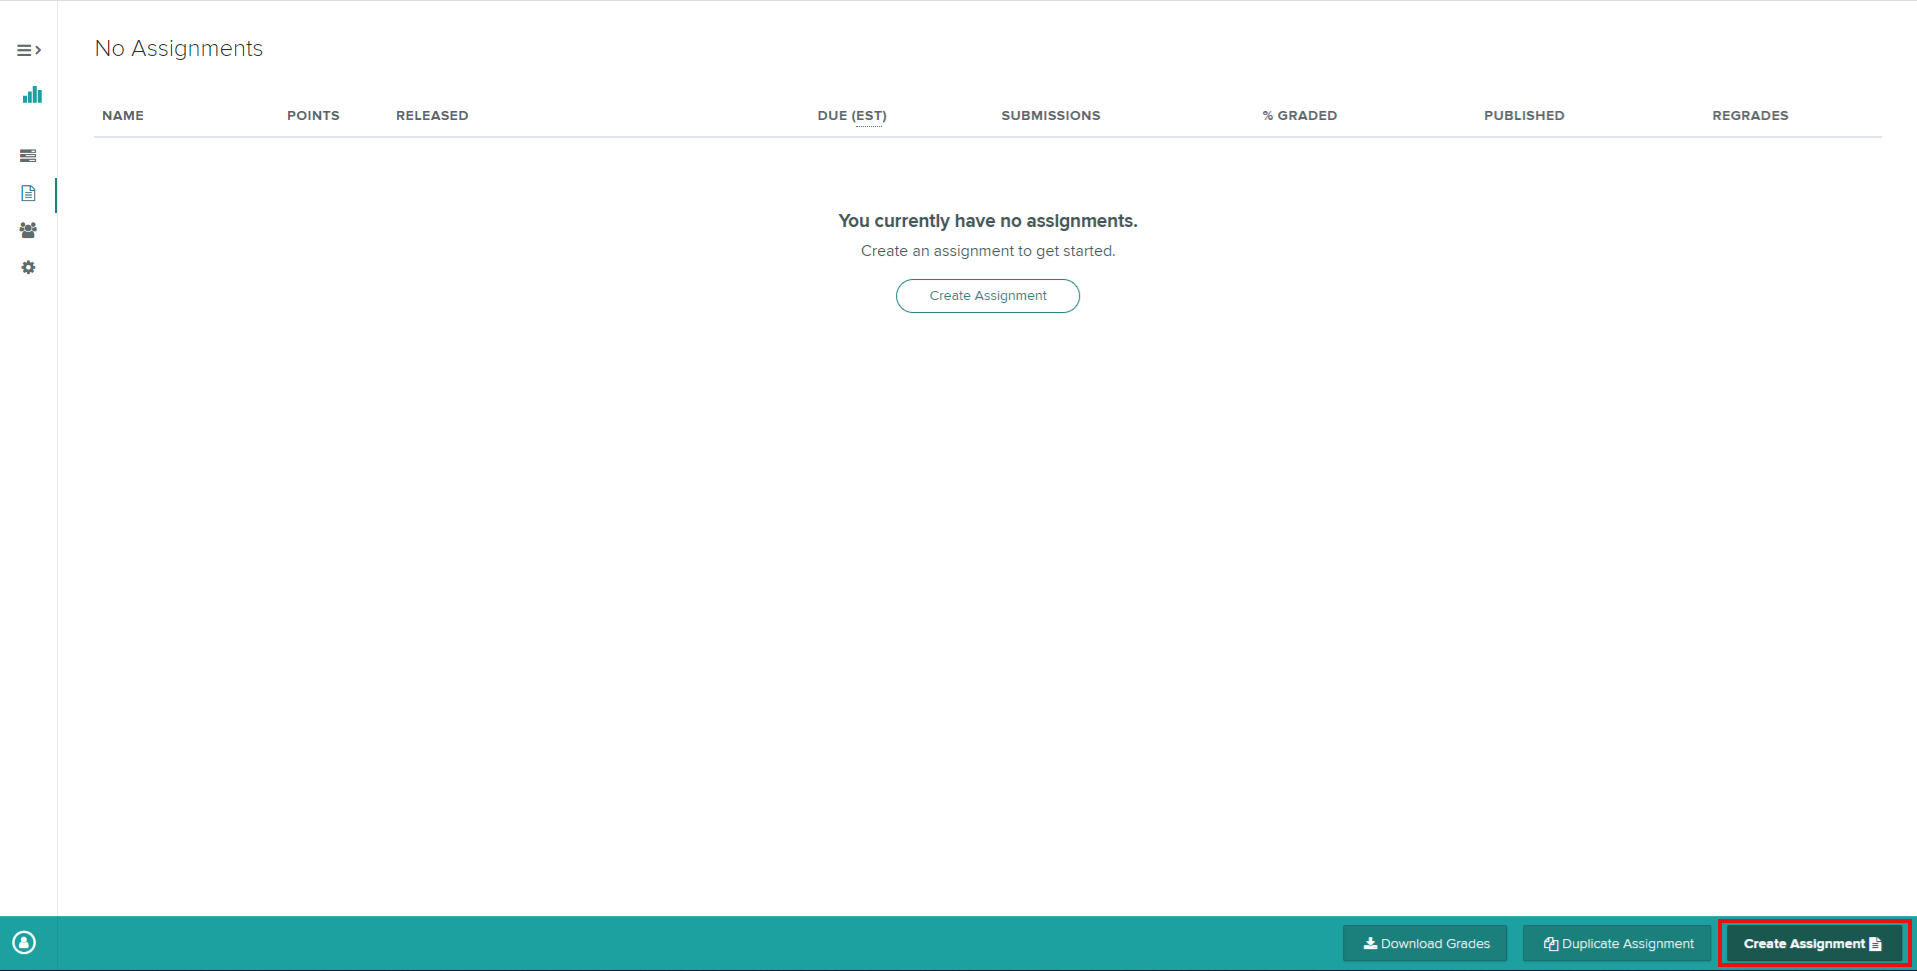The image size is (1917, 971).
Task: Open the Dashboard bar-chart icon
Action: click(32, 95)
